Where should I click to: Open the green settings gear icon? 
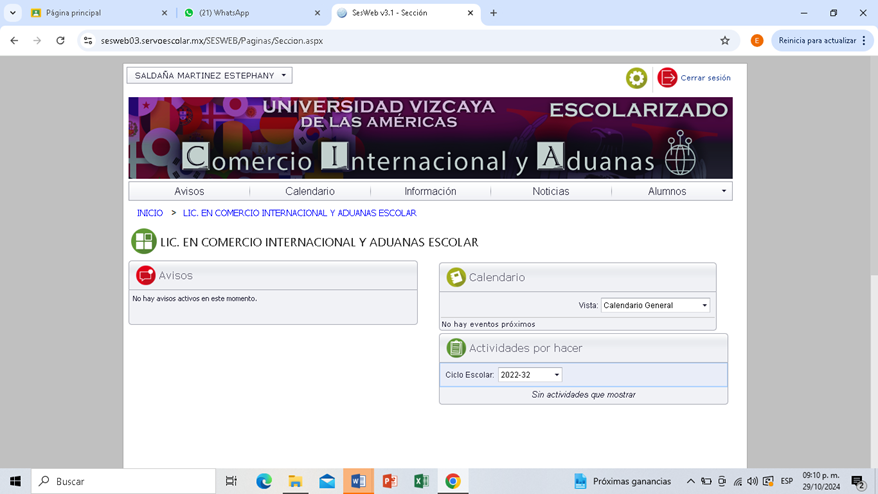pos(636,78)
